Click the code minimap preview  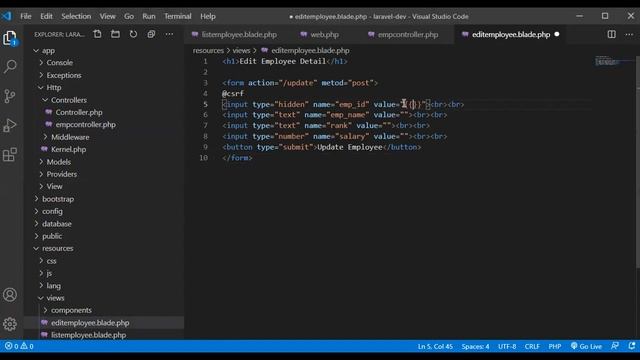click(x=607, y=61)
